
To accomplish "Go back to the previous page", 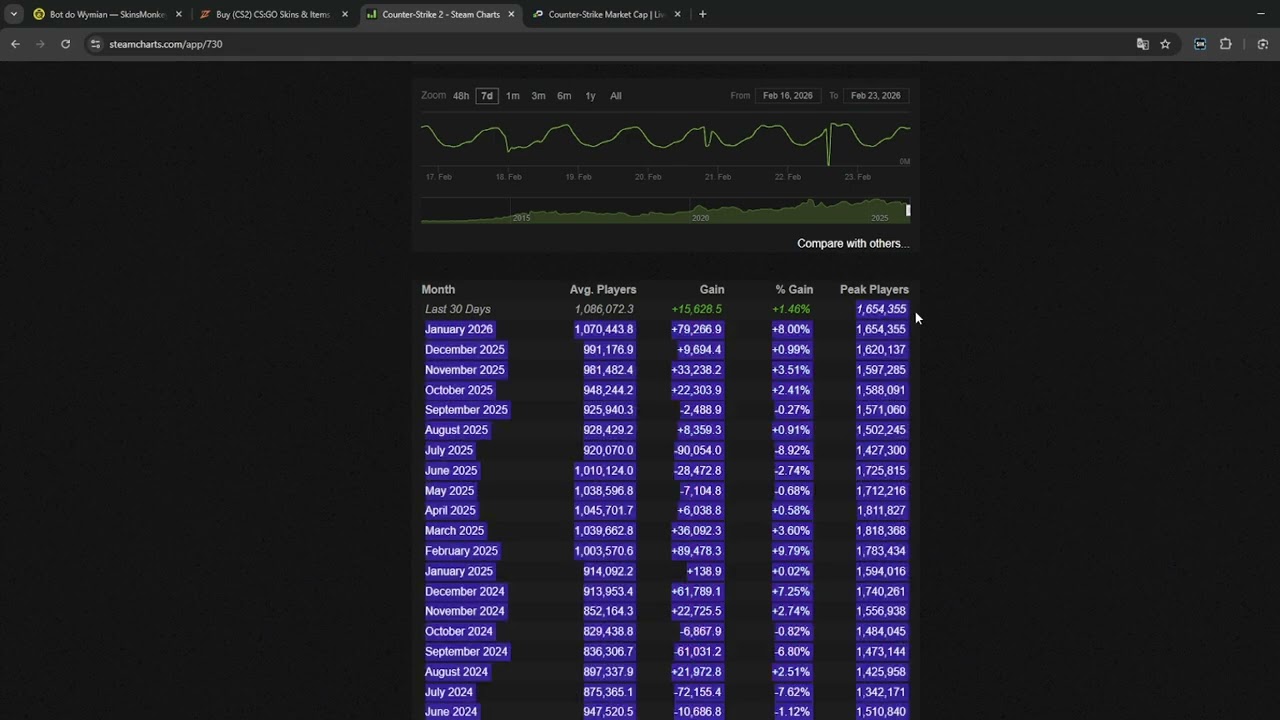I will point(15,44).
